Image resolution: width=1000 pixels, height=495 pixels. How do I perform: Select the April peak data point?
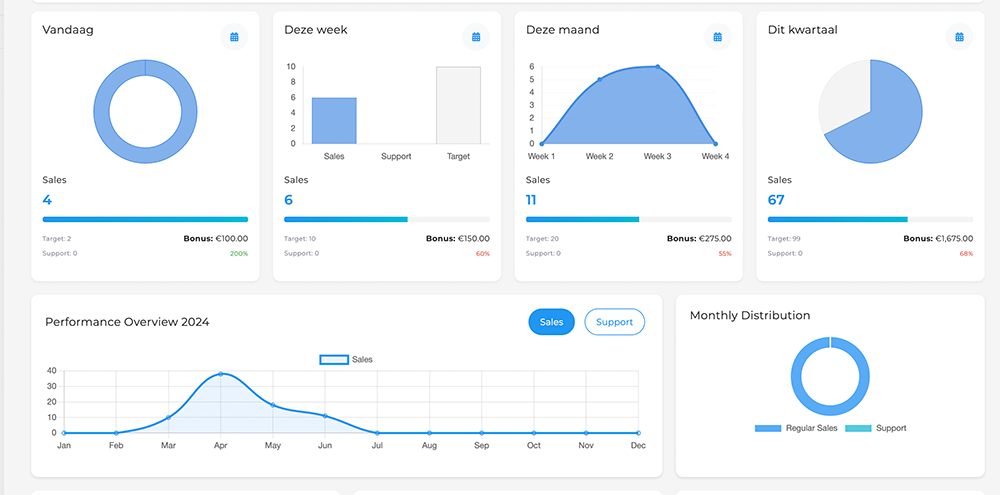click(x=221, y=374)
